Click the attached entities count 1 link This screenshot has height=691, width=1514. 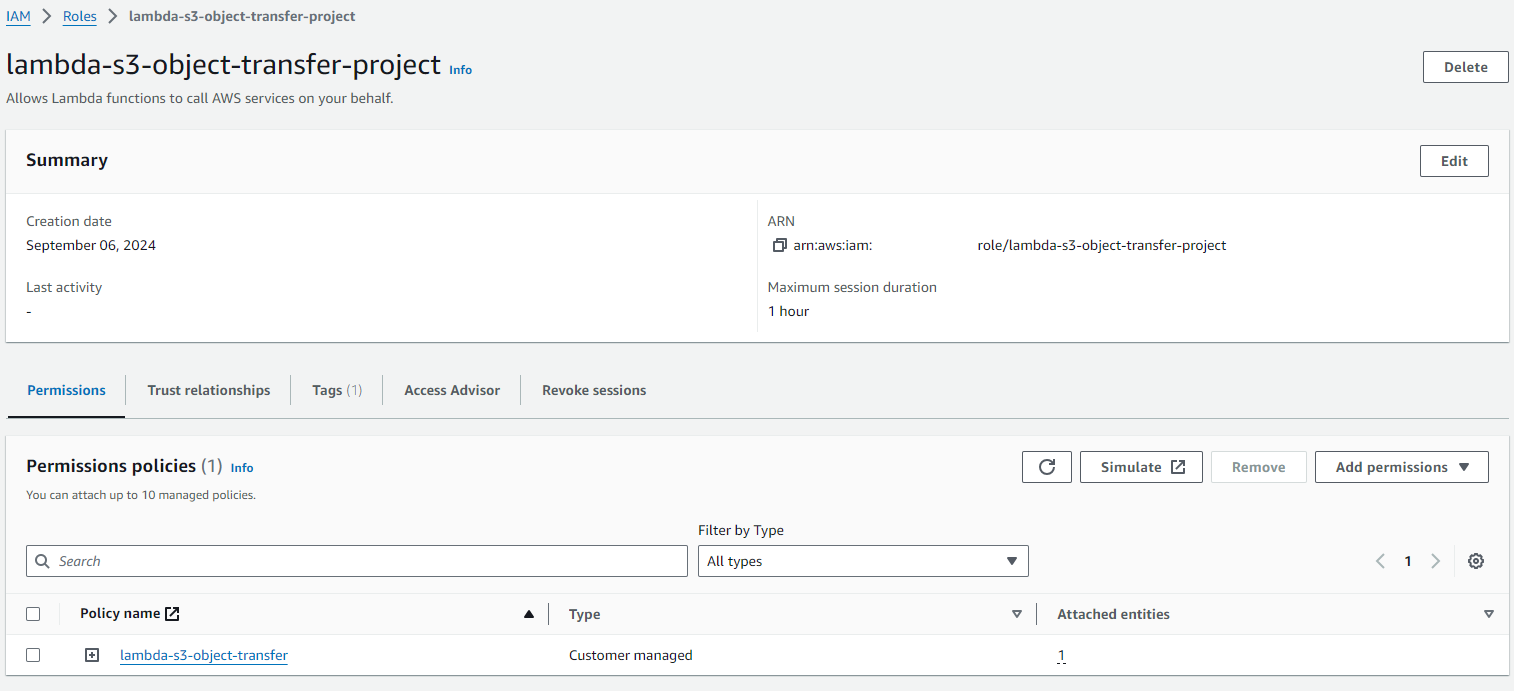coord(1061,655)
